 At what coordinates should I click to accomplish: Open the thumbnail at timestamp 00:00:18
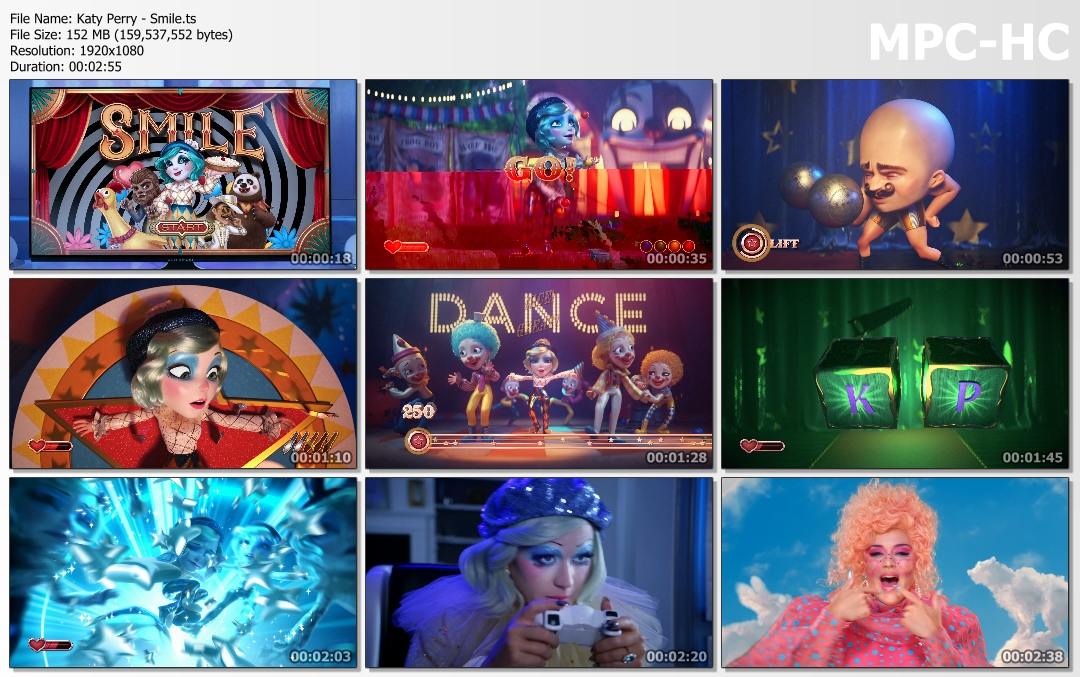coord(183,174)
